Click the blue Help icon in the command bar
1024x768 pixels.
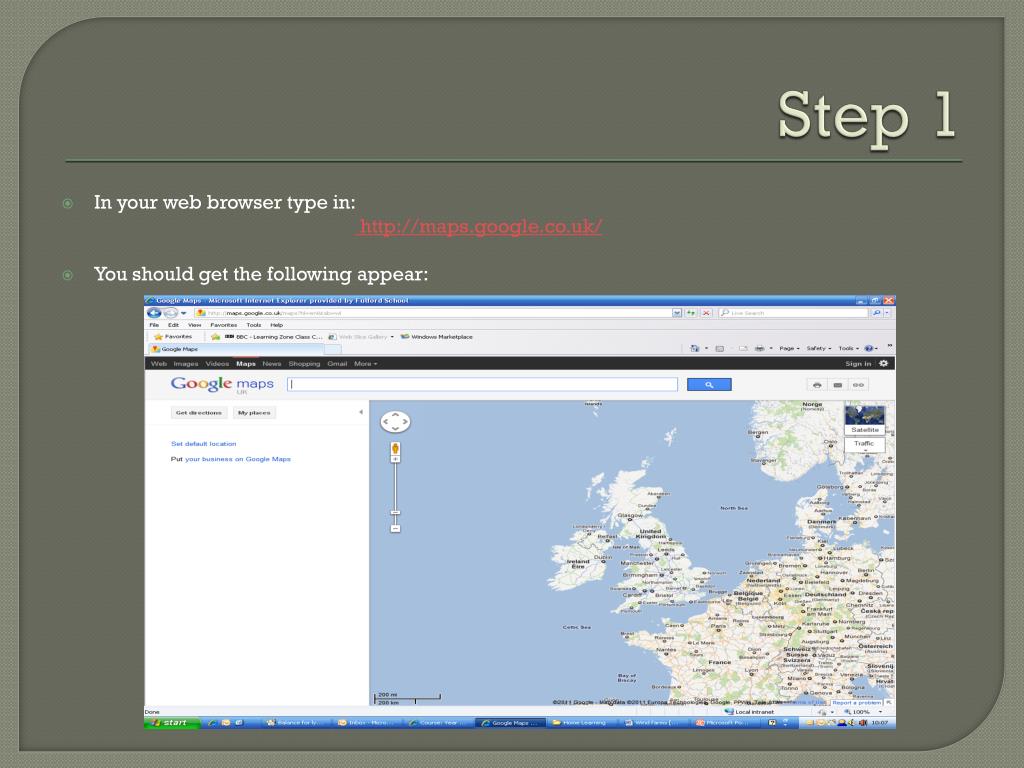(869, 348)
